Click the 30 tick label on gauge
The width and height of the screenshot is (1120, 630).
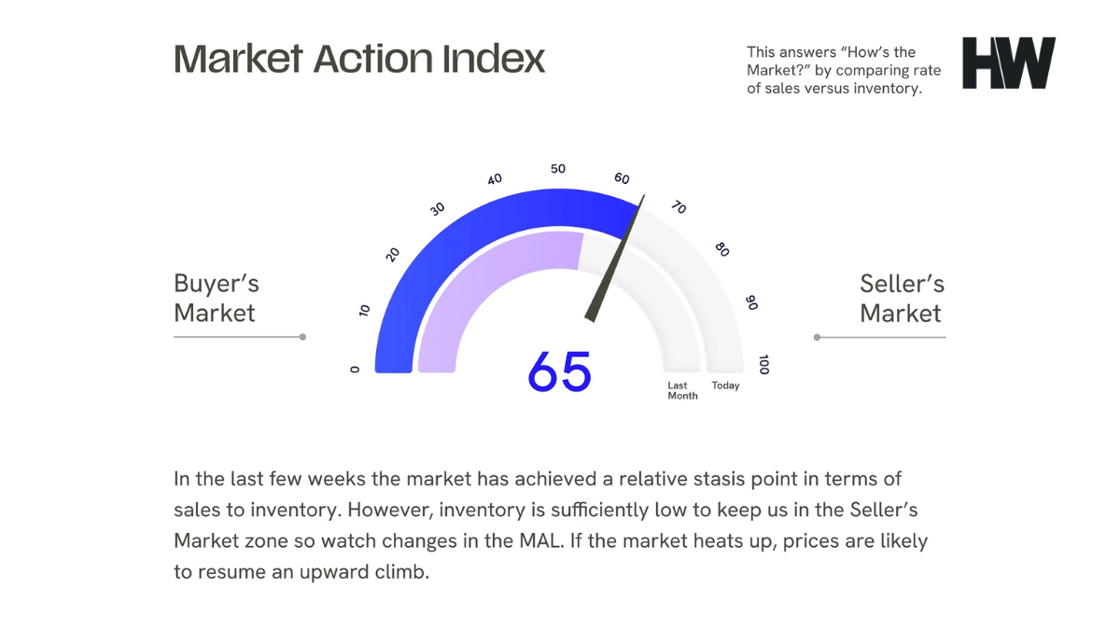pyautogui.click(x=437, y=209)
